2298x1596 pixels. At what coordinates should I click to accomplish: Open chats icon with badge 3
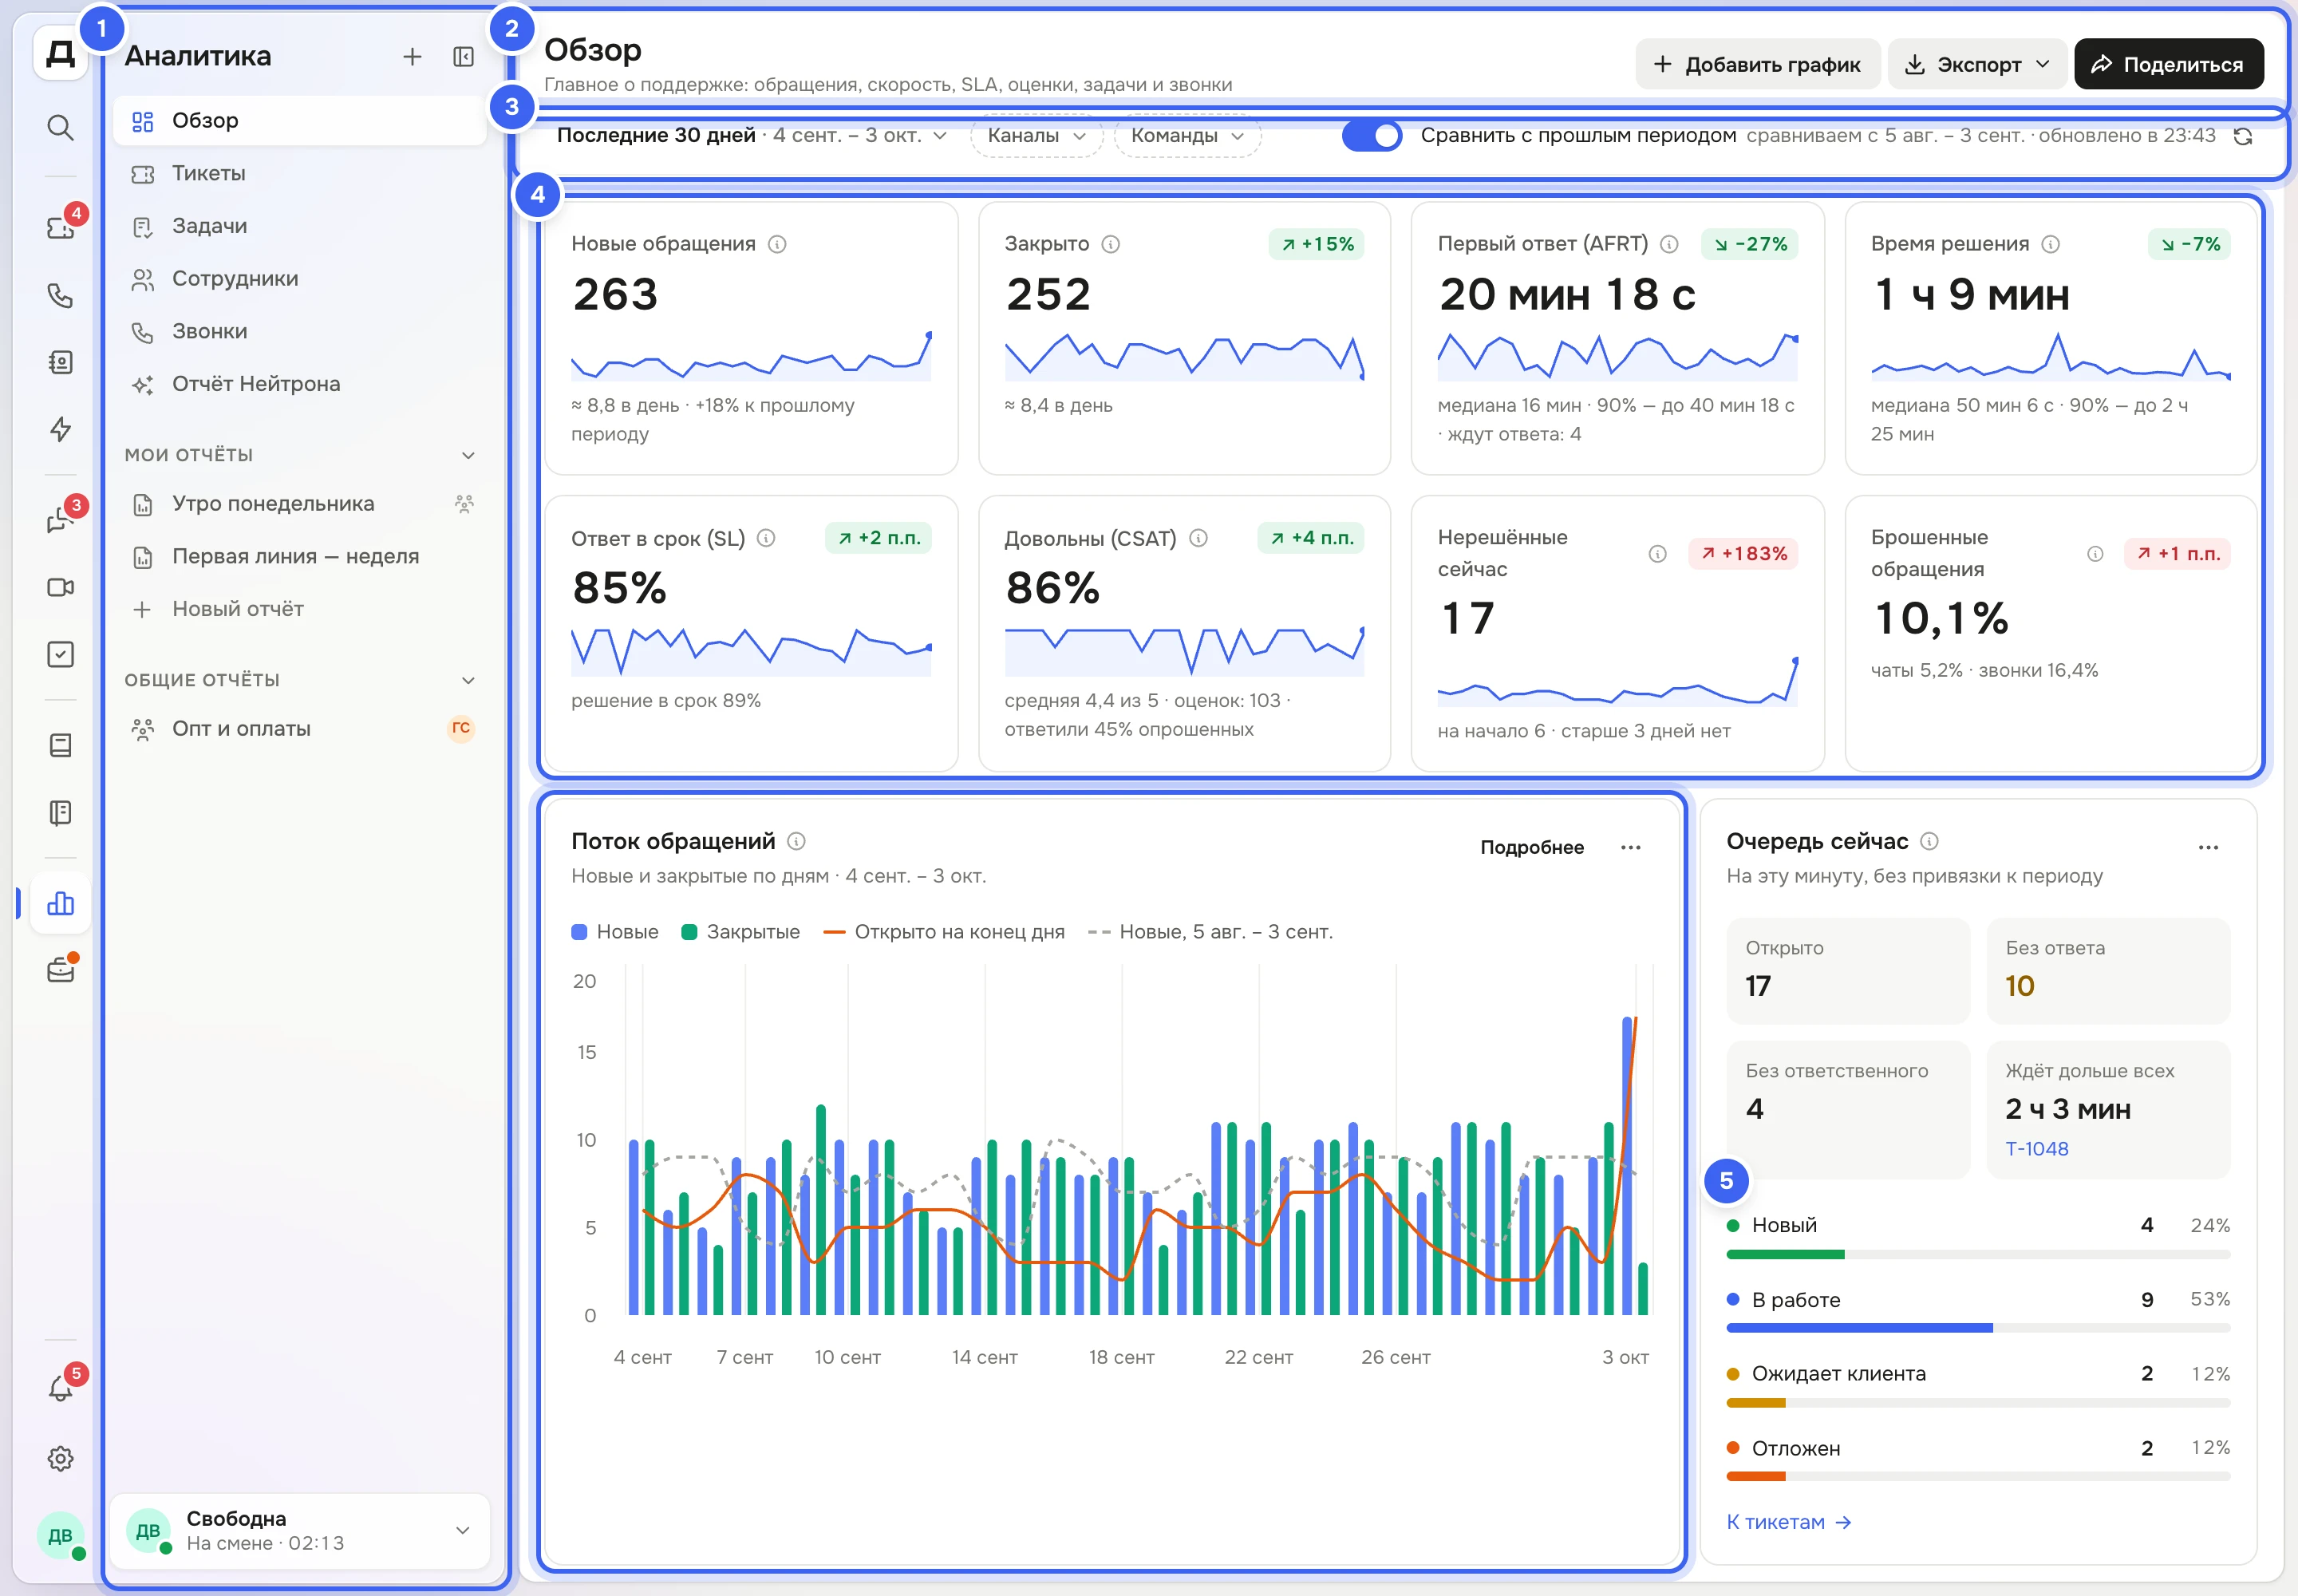coord(60,520)
